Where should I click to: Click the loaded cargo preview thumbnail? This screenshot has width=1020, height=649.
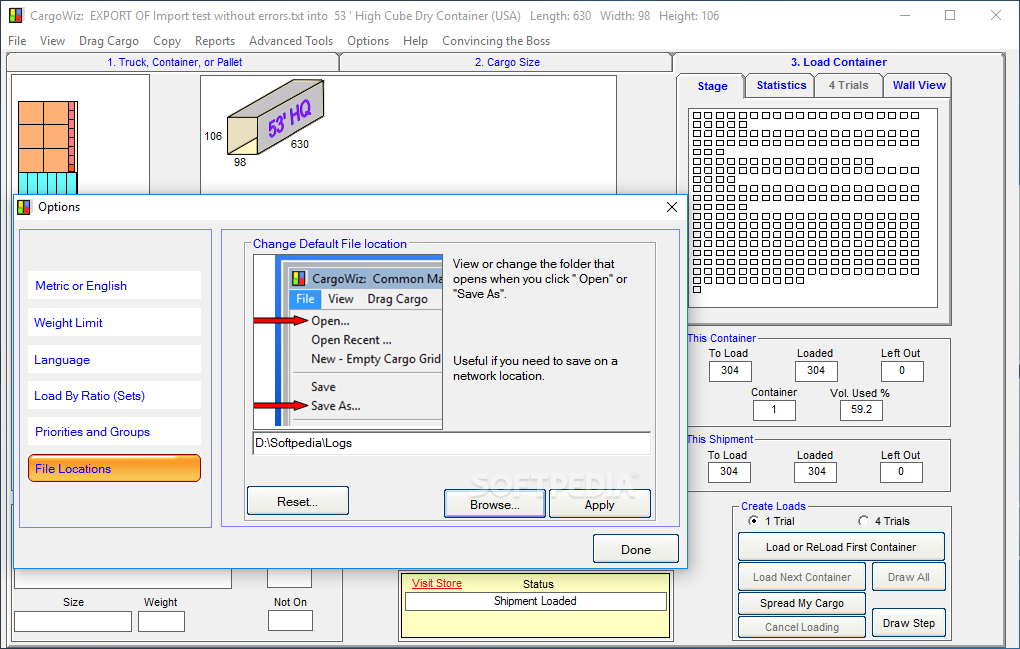pos(47,148)
